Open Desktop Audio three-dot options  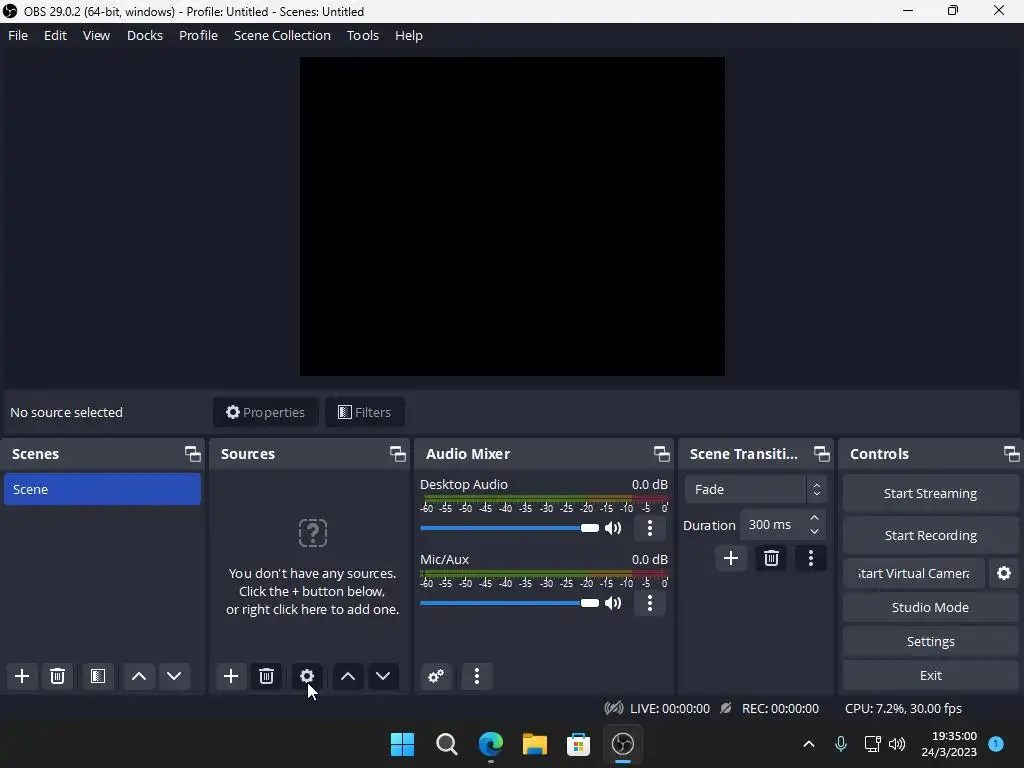(x=650, y=528)
